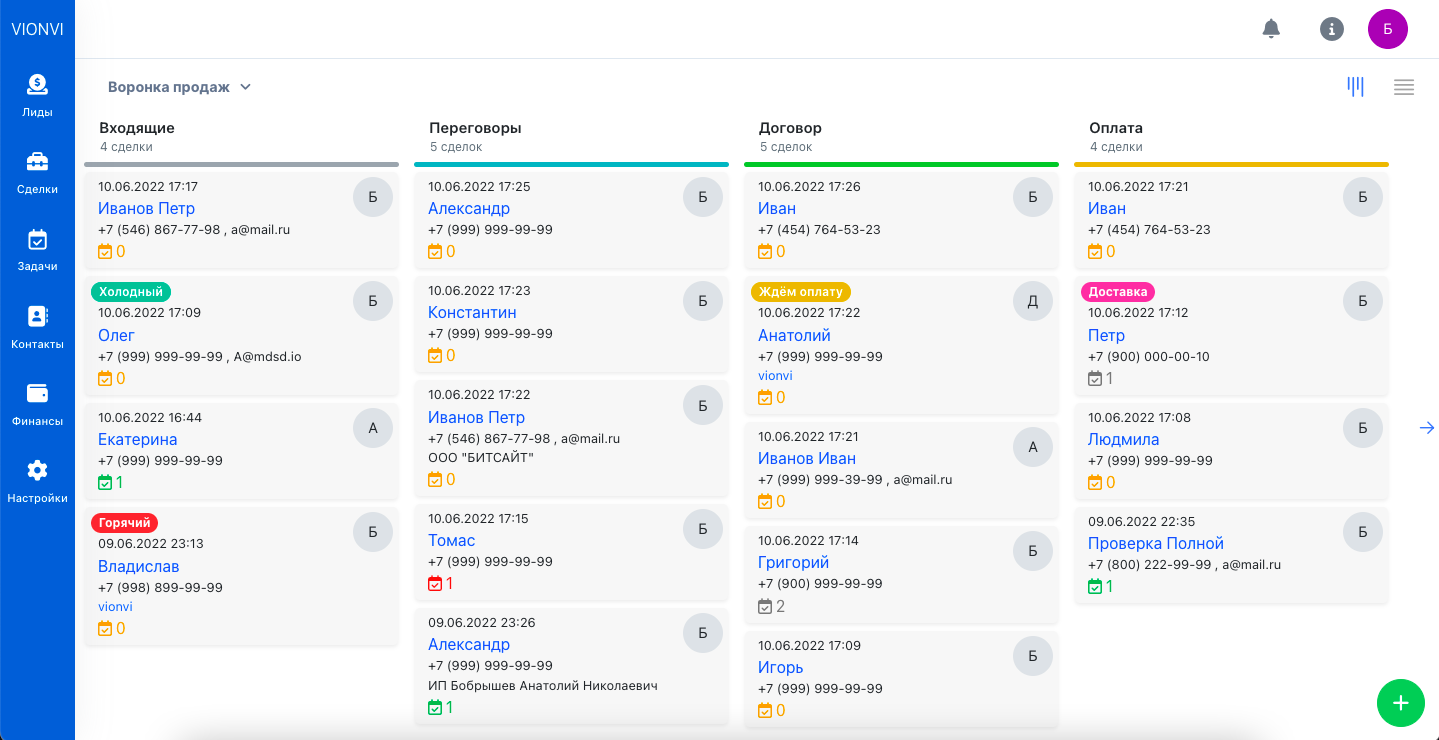The image size is (1439, 740).
Task: Open the Игорь deal
Action: [x=780, y=667]
